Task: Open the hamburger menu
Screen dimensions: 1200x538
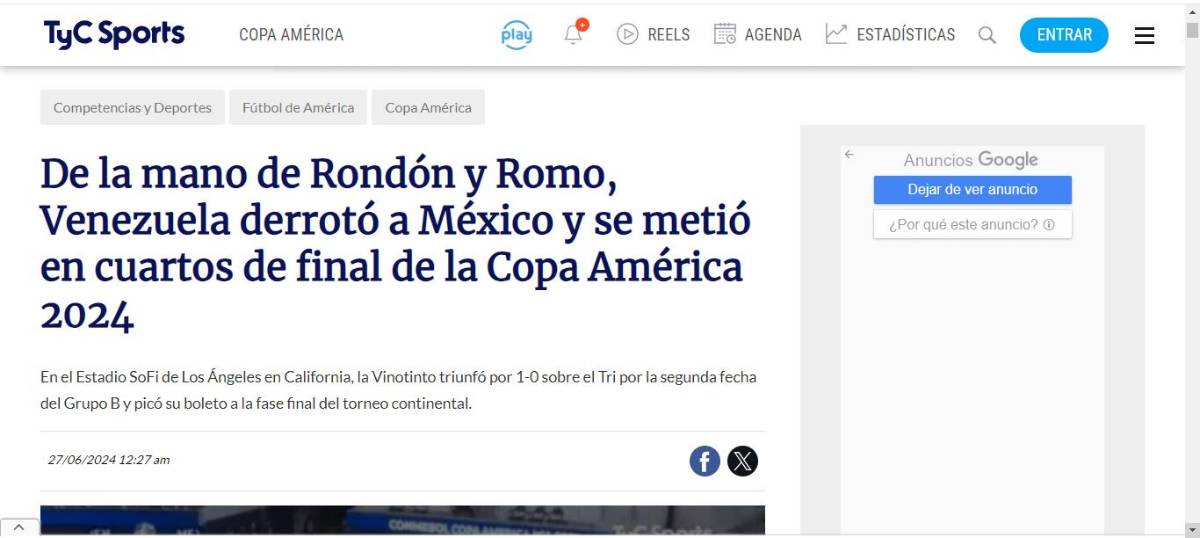Action: click(1145, 35)
